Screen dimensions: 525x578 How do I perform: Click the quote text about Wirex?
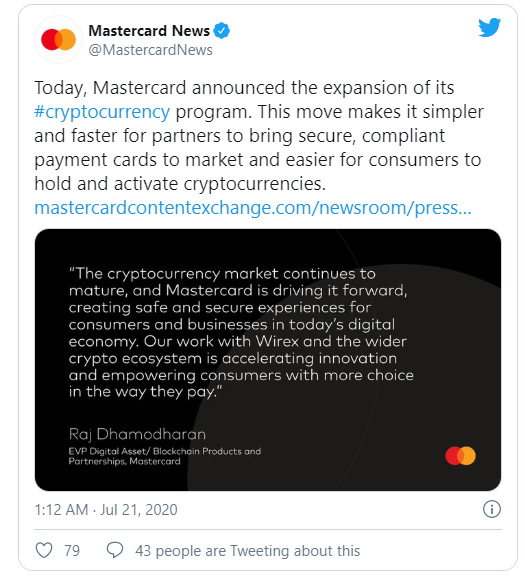tap(241, 332)
